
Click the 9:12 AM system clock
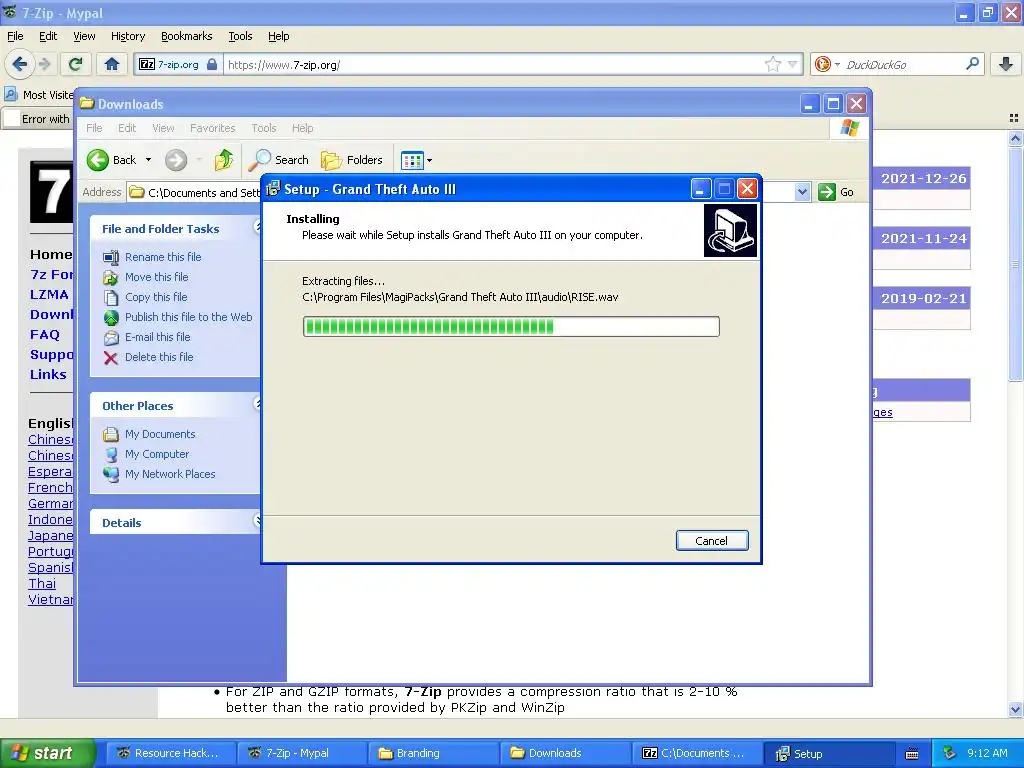point(987,753)
